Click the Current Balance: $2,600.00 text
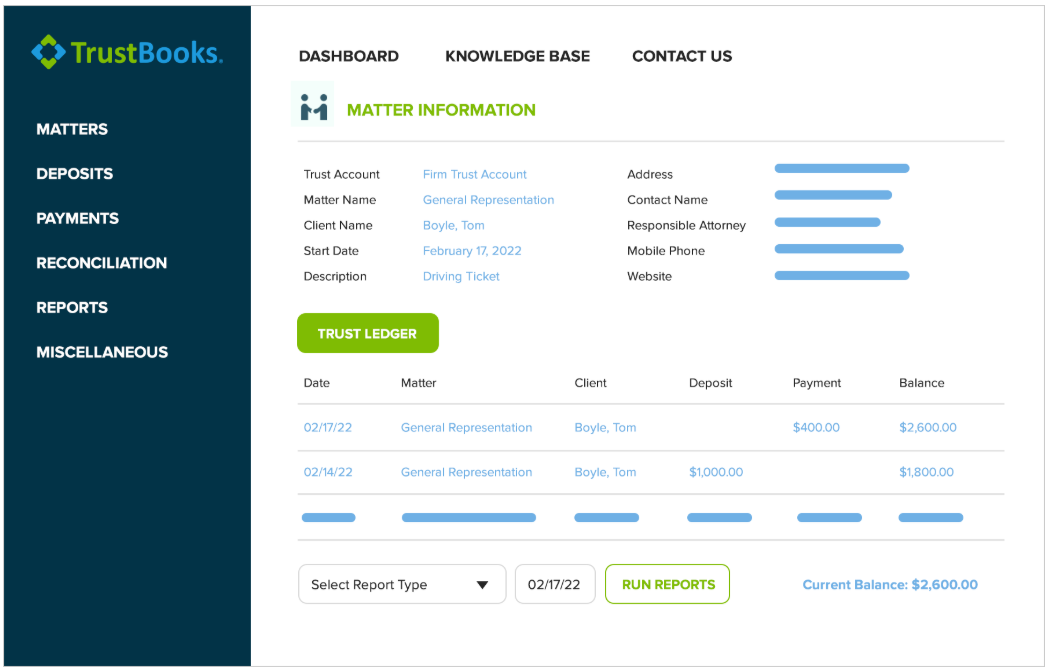 [x=890, y=584]
